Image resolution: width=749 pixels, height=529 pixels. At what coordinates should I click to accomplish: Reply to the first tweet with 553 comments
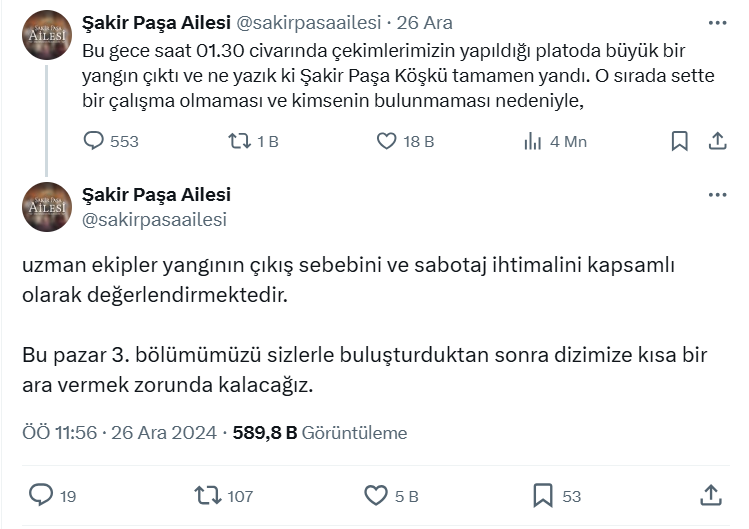(94, 141)
